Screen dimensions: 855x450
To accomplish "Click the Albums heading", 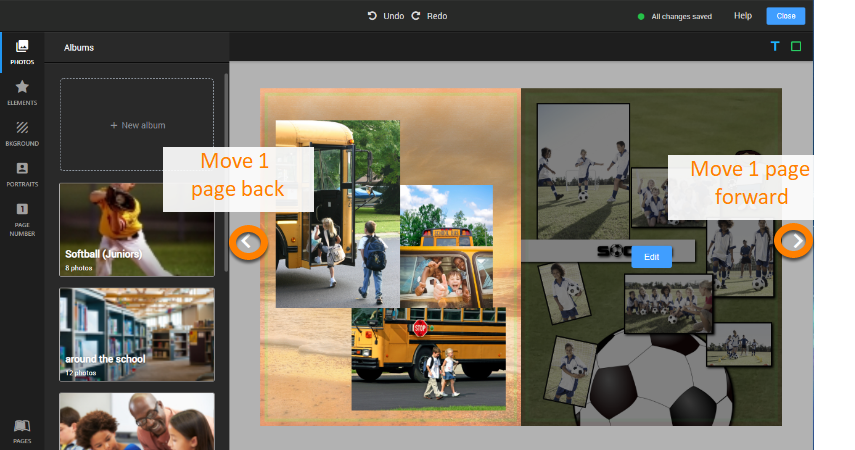I will [x=79, y=47].
